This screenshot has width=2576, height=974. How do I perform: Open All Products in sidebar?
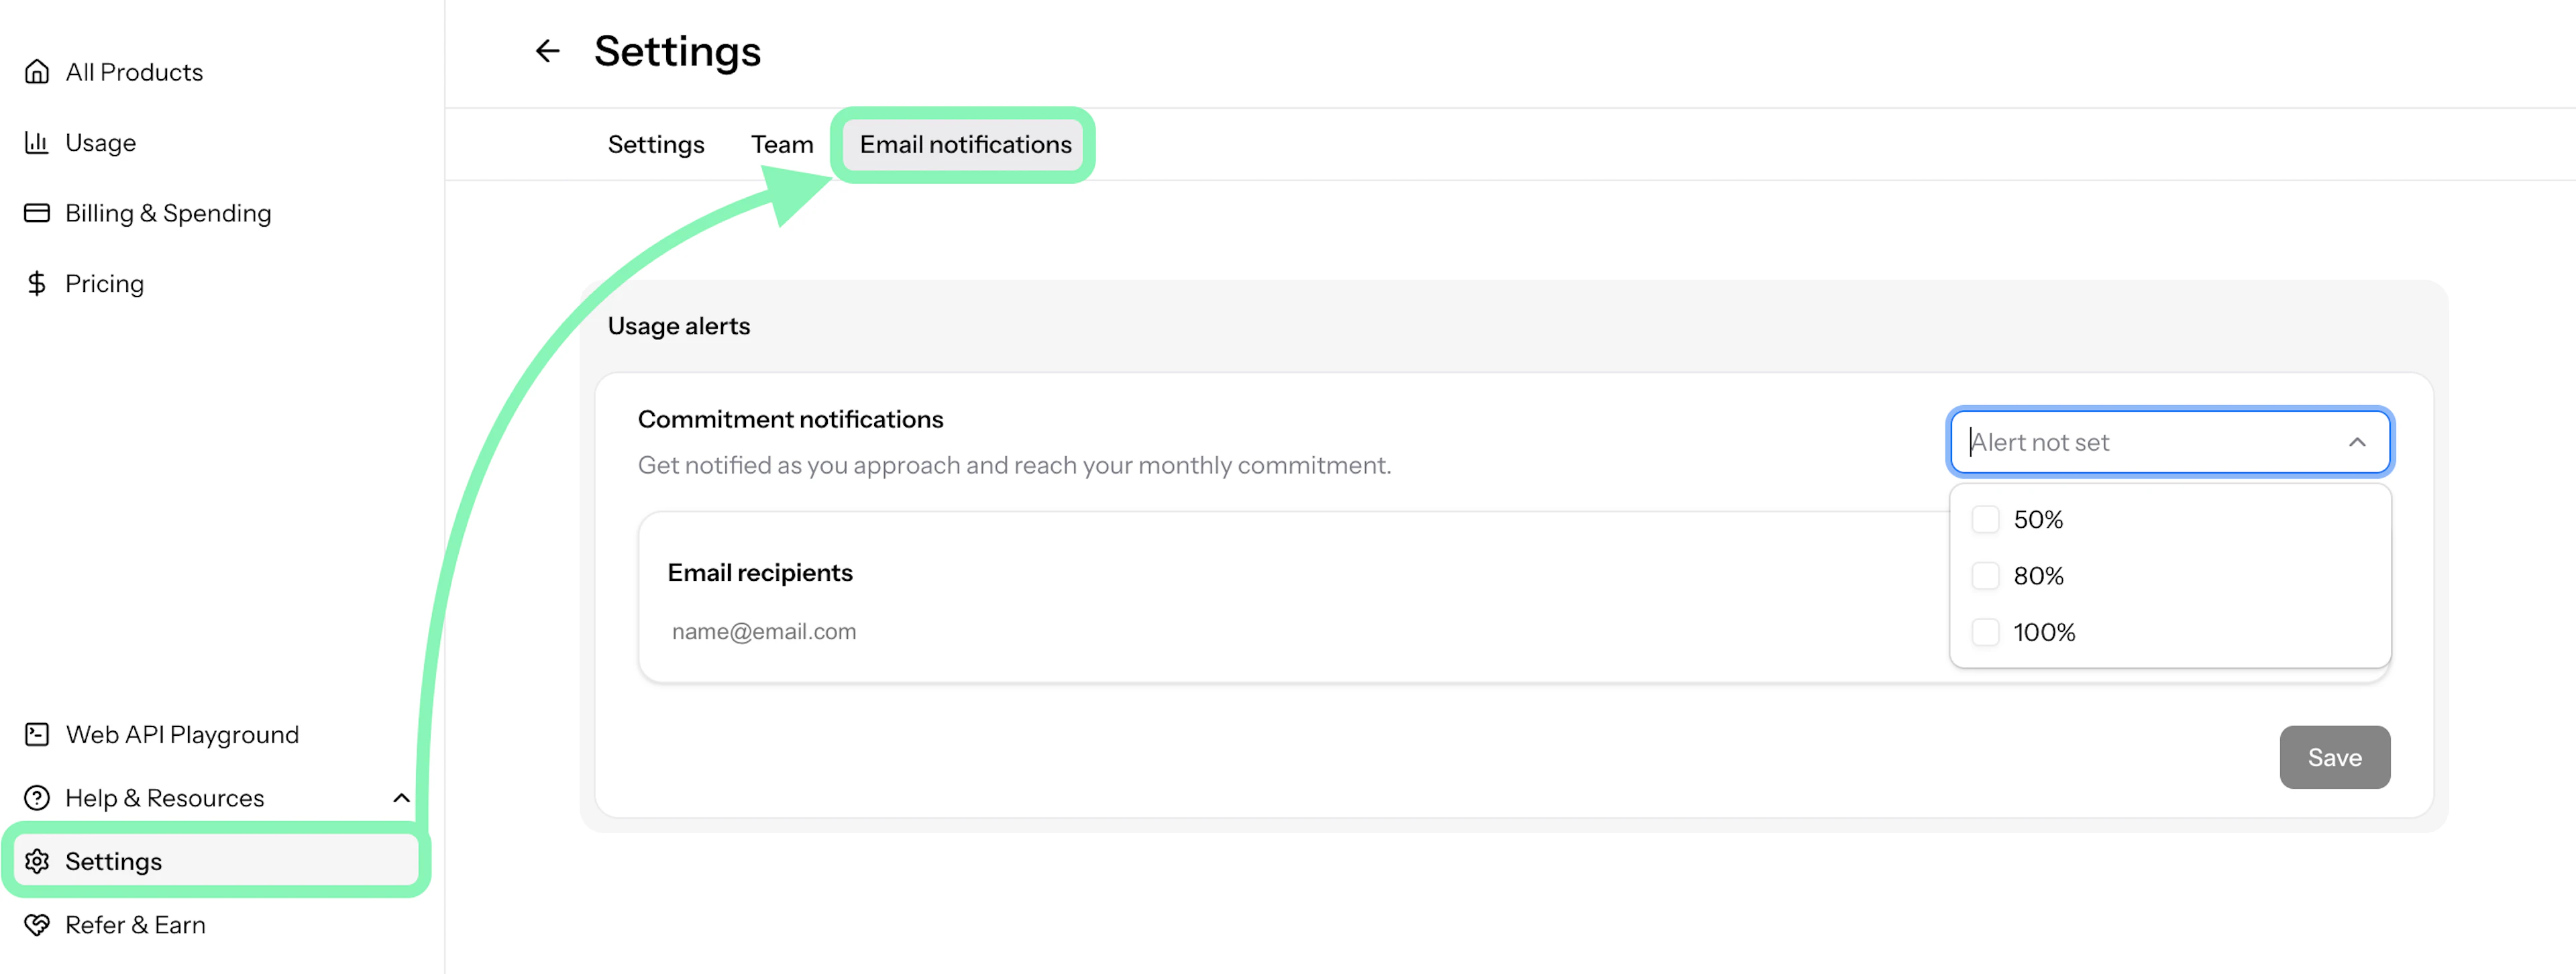tap(134, 72)
